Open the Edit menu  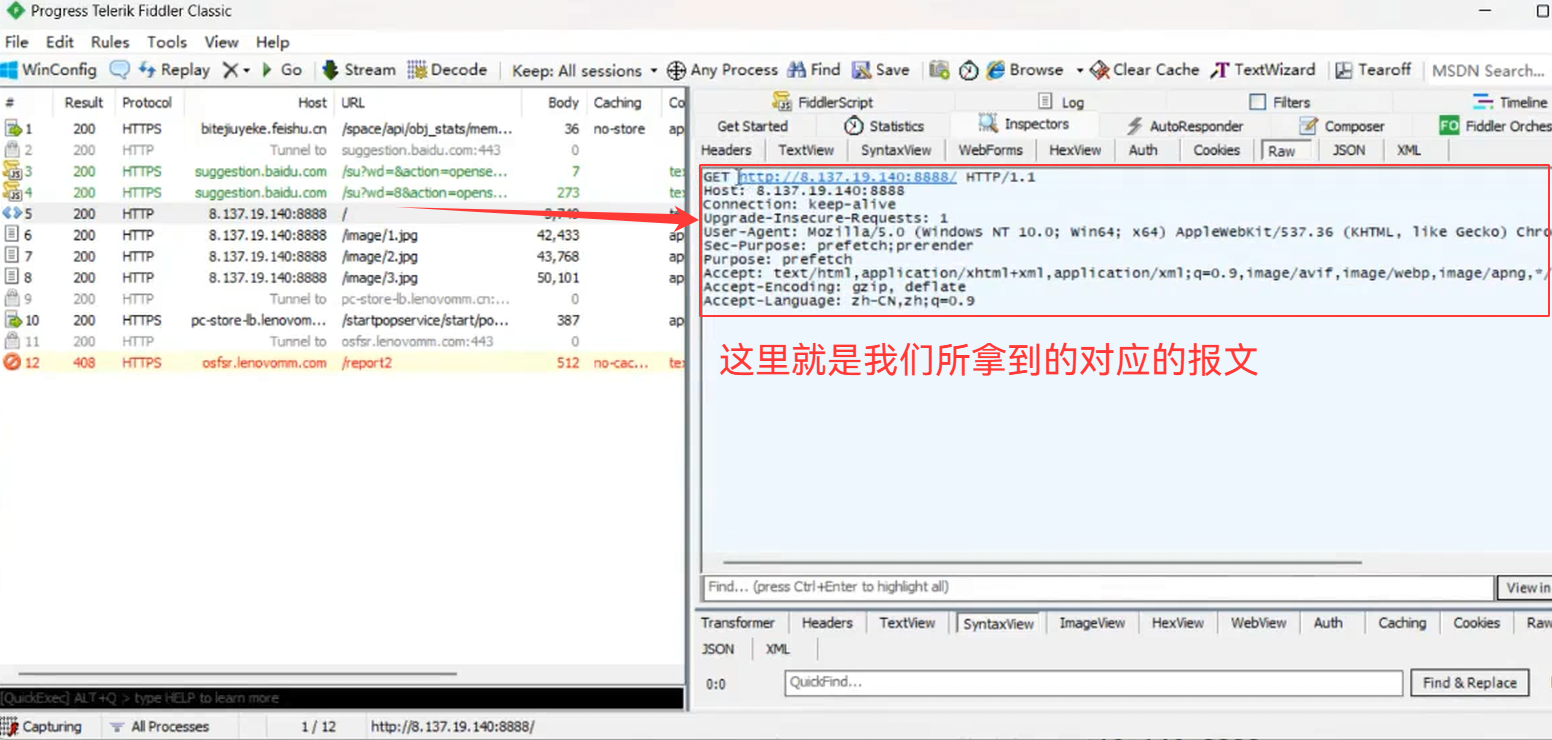click(x=60, y=42)
